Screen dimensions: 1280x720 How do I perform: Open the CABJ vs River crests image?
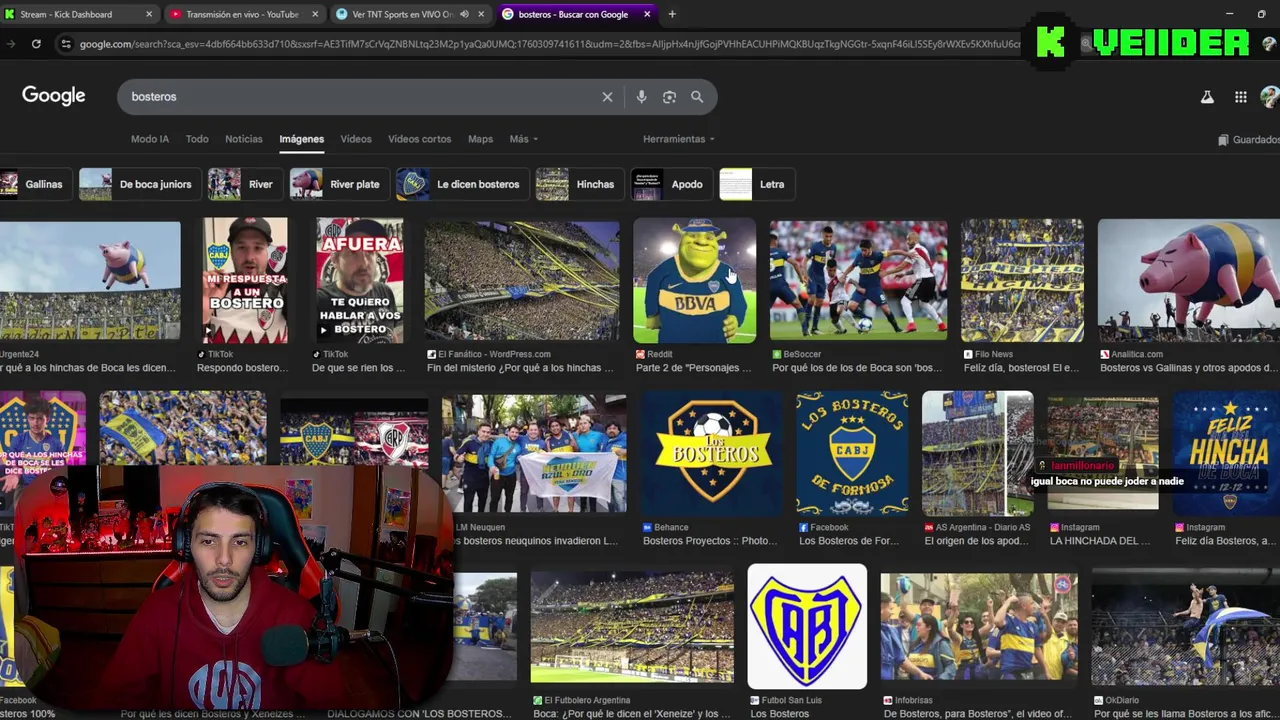point(354,433)
